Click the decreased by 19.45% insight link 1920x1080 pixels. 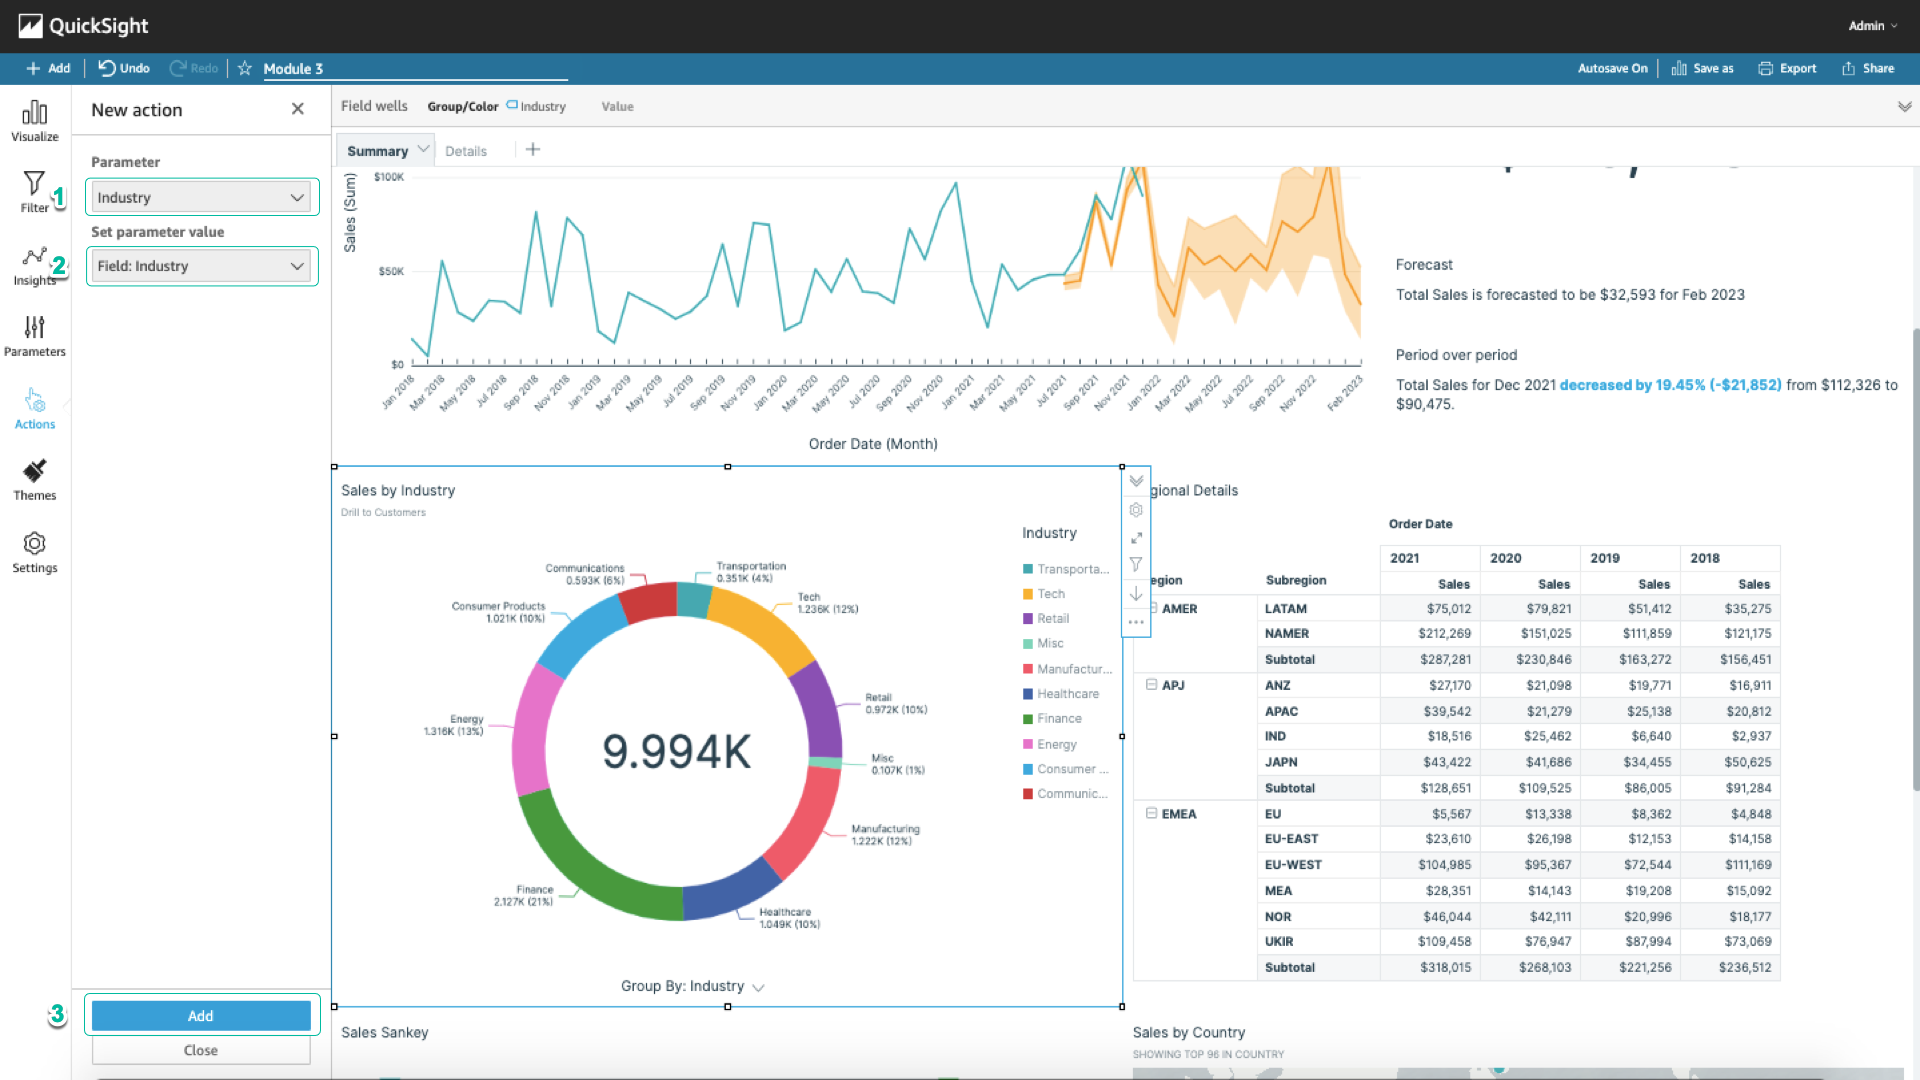1670,385
